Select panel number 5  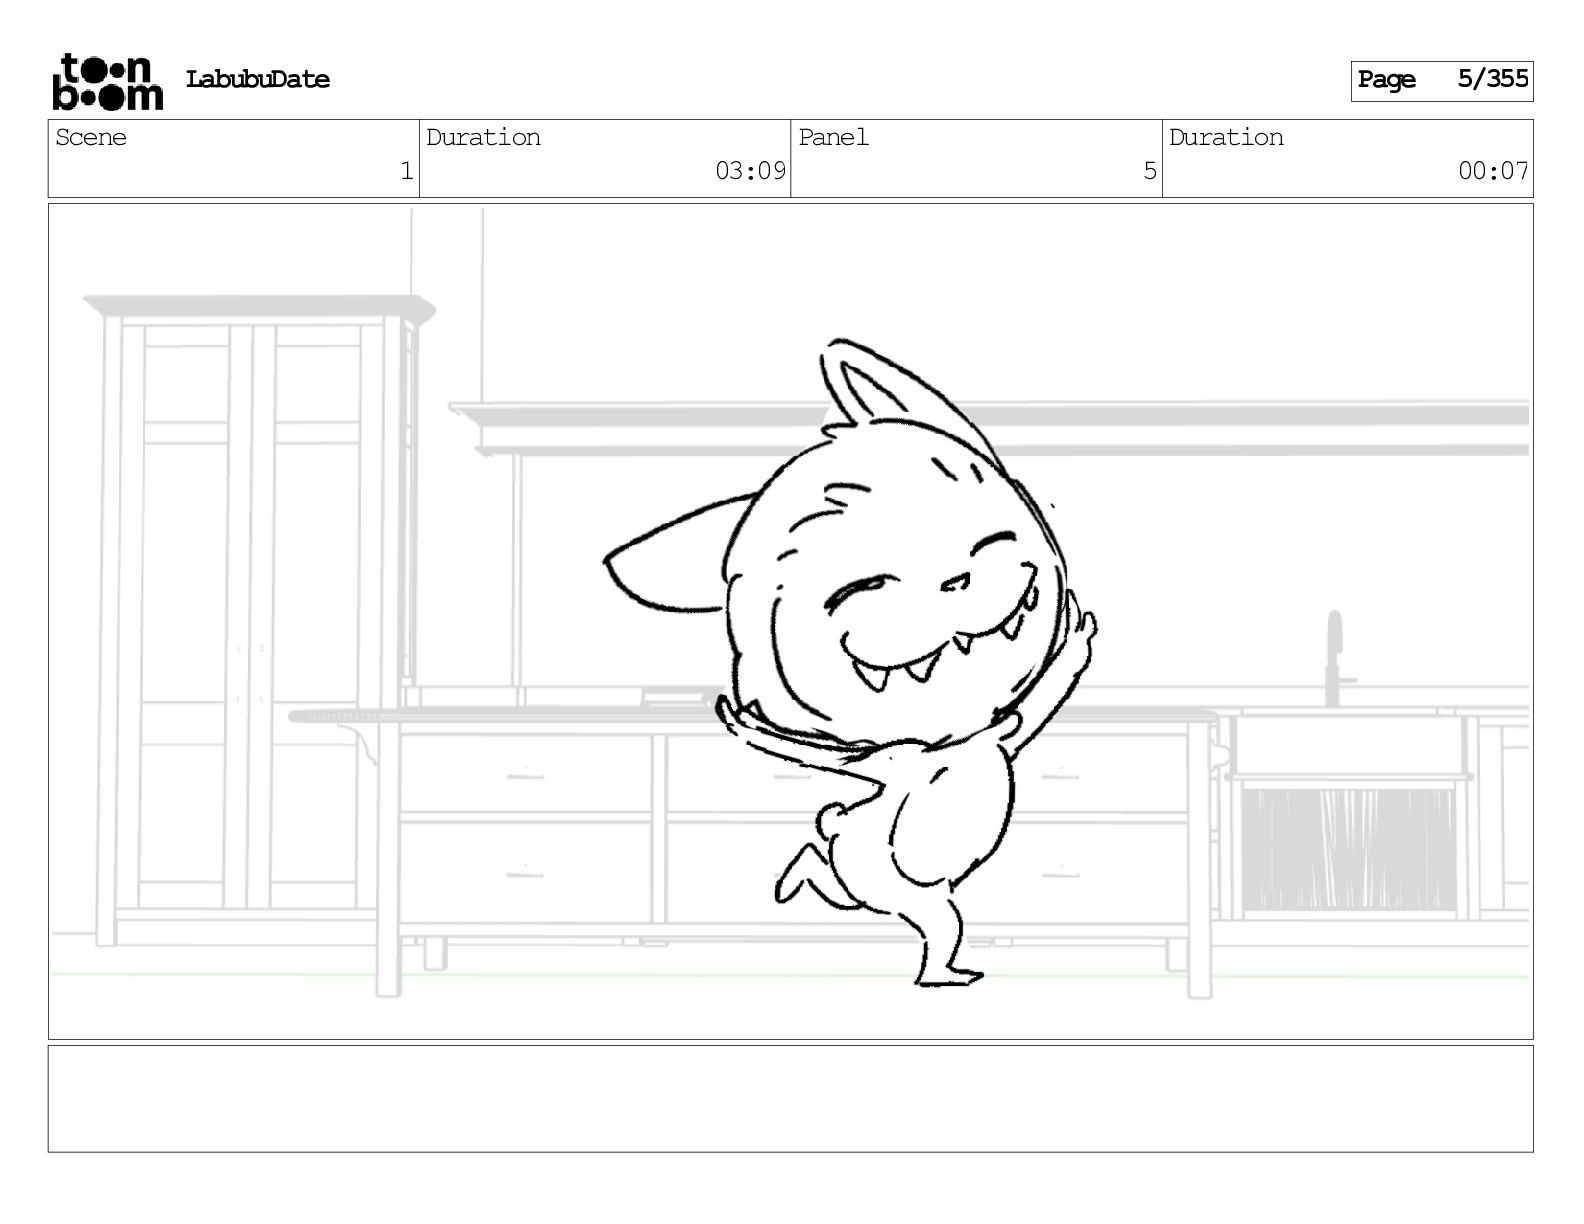click(1149, 171)
